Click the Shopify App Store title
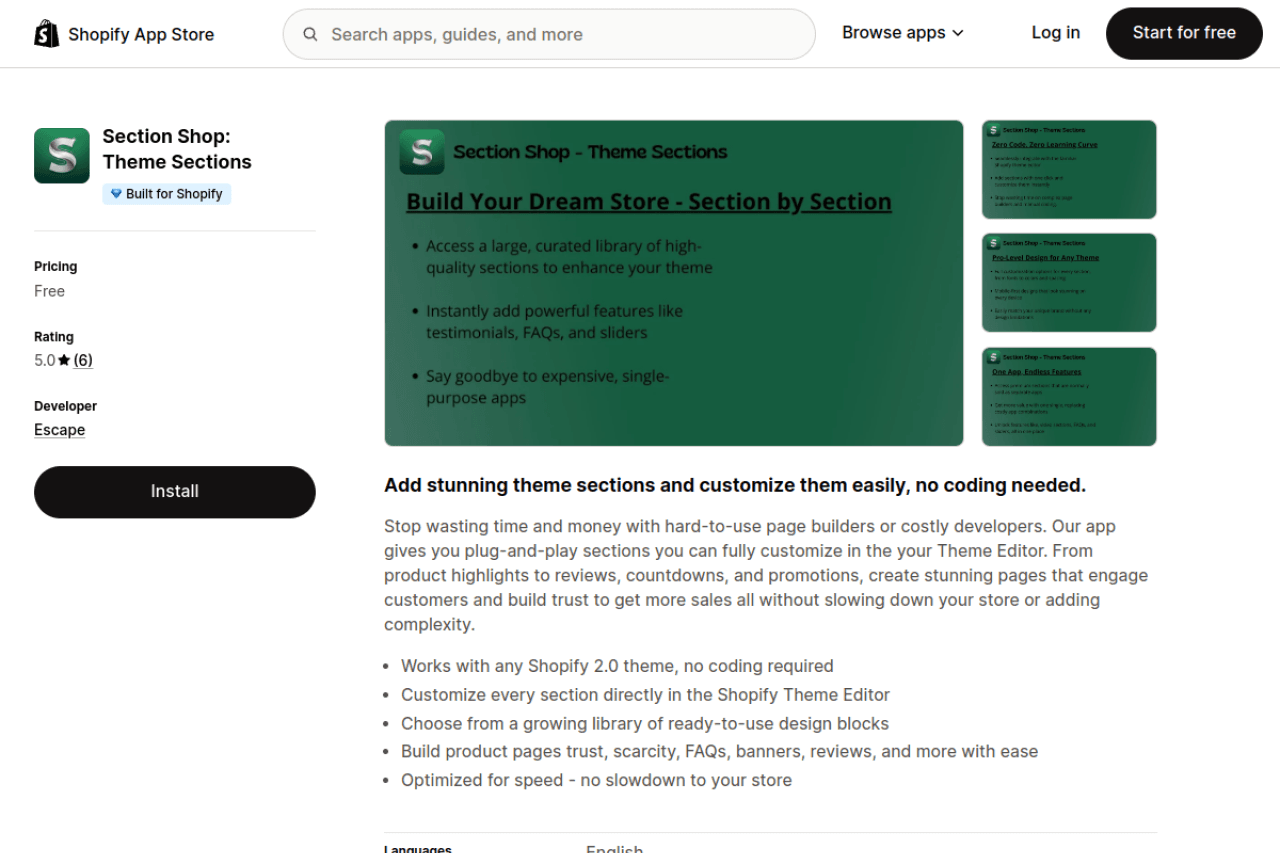The width and height of the screenshot is (1280, 853). (x=141, y=34)
